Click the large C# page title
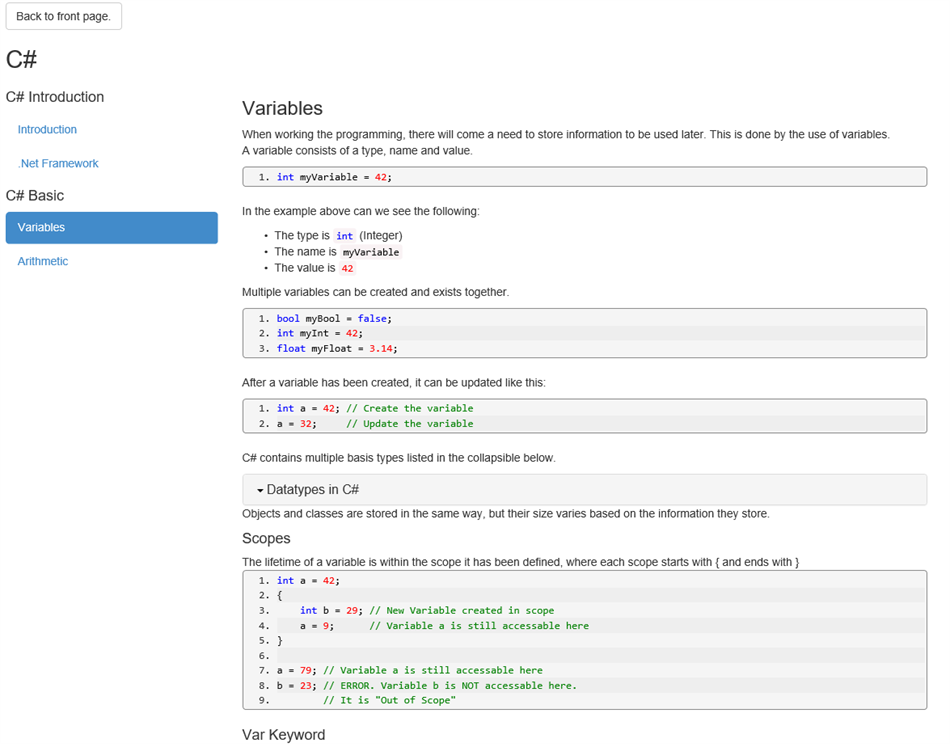The width and height of the screenshot is (950, 744). pyautogui.click(x=22, y=60)
